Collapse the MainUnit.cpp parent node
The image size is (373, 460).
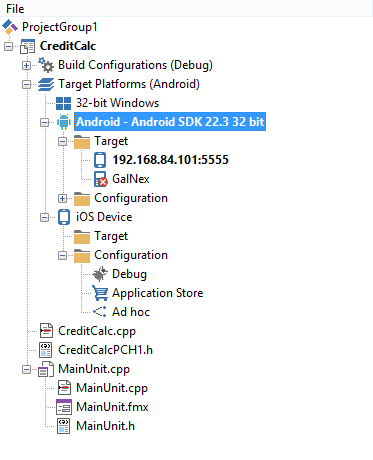click(x=26, y=369)
